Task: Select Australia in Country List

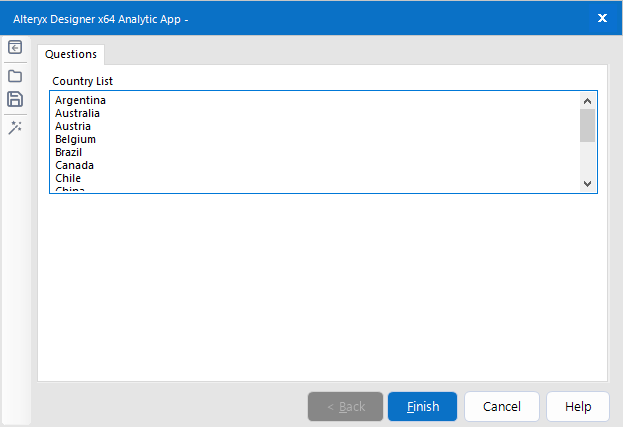Action: (78, 113)
